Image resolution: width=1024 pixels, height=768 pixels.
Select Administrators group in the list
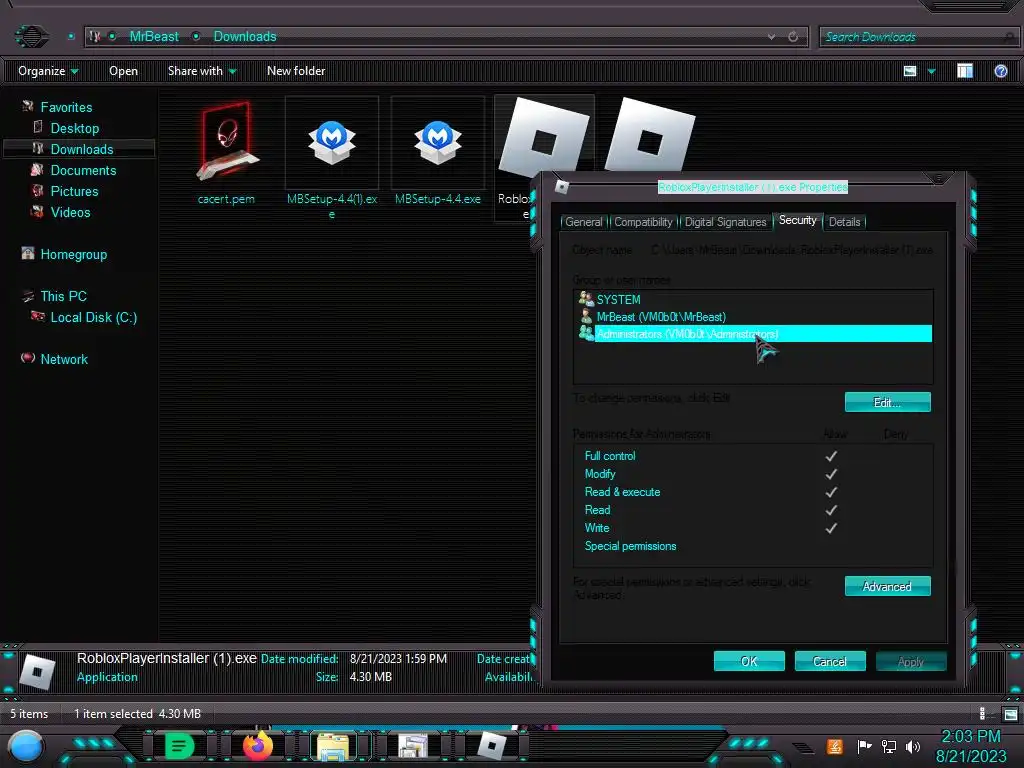click(754, 334)
